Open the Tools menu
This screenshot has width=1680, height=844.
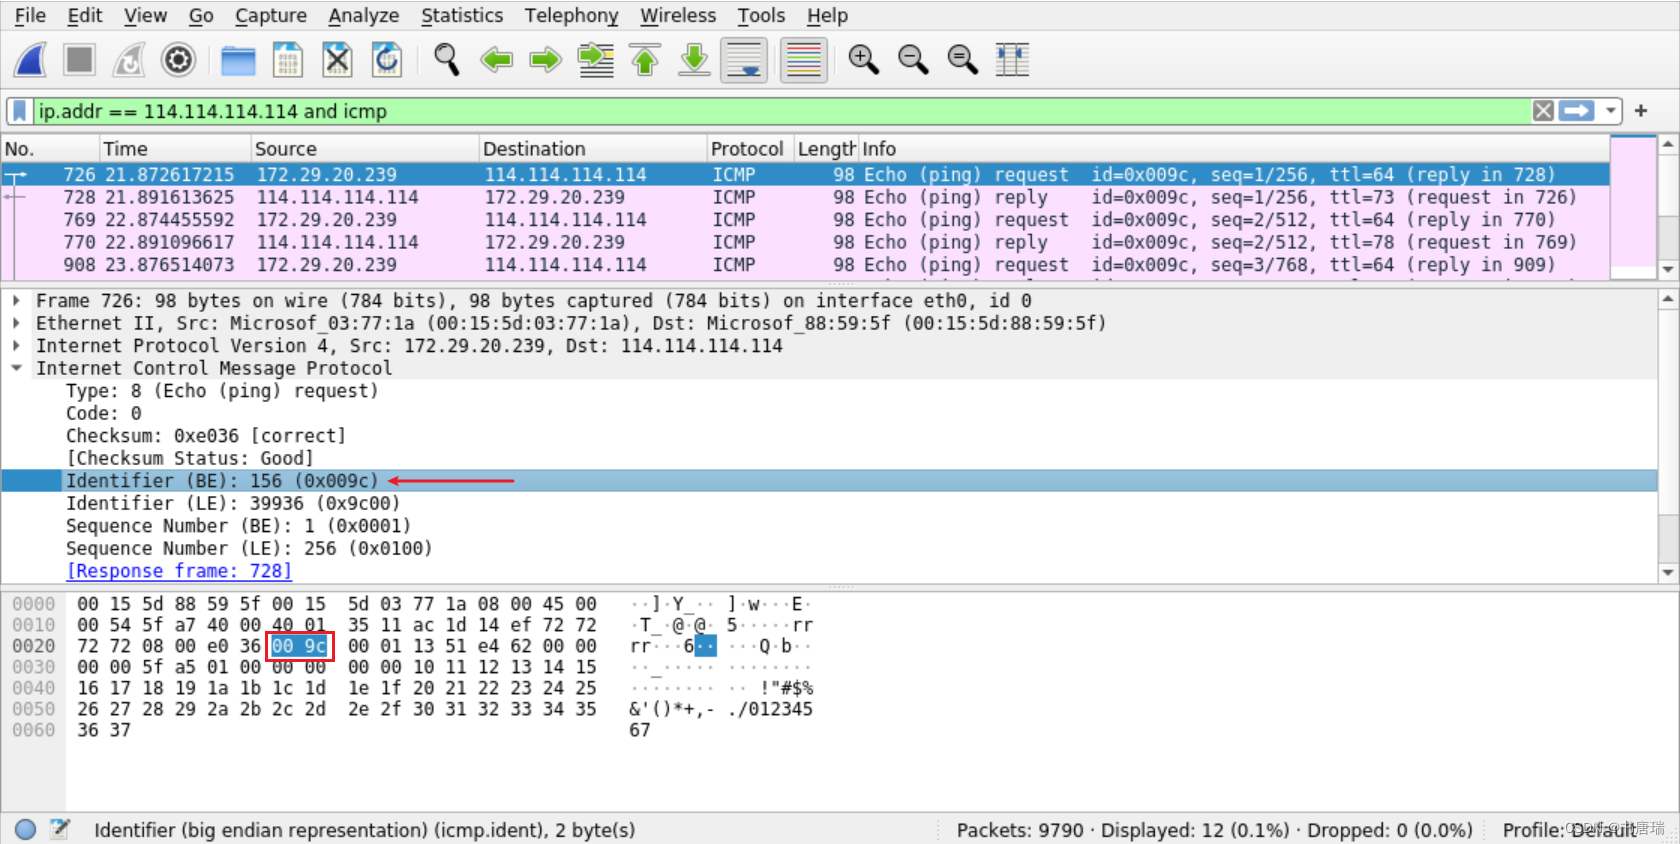pos(761,15)
